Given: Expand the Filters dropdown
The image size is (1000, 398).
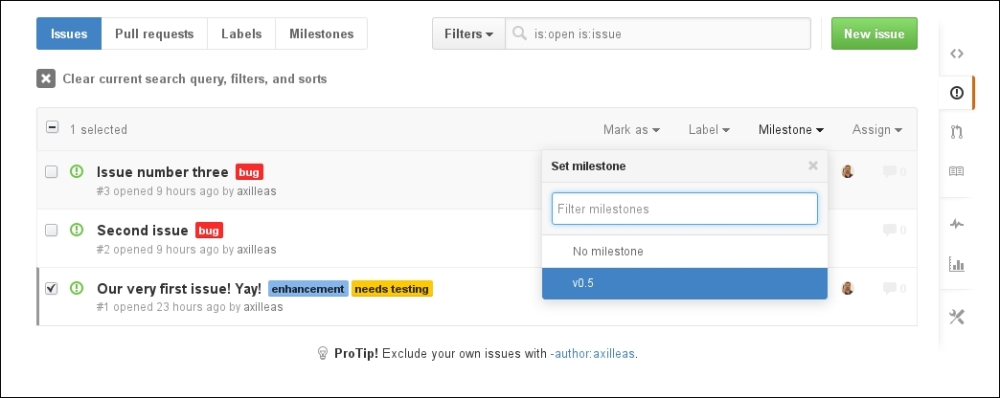Looking at the screenshot, I should pos(469,34).
